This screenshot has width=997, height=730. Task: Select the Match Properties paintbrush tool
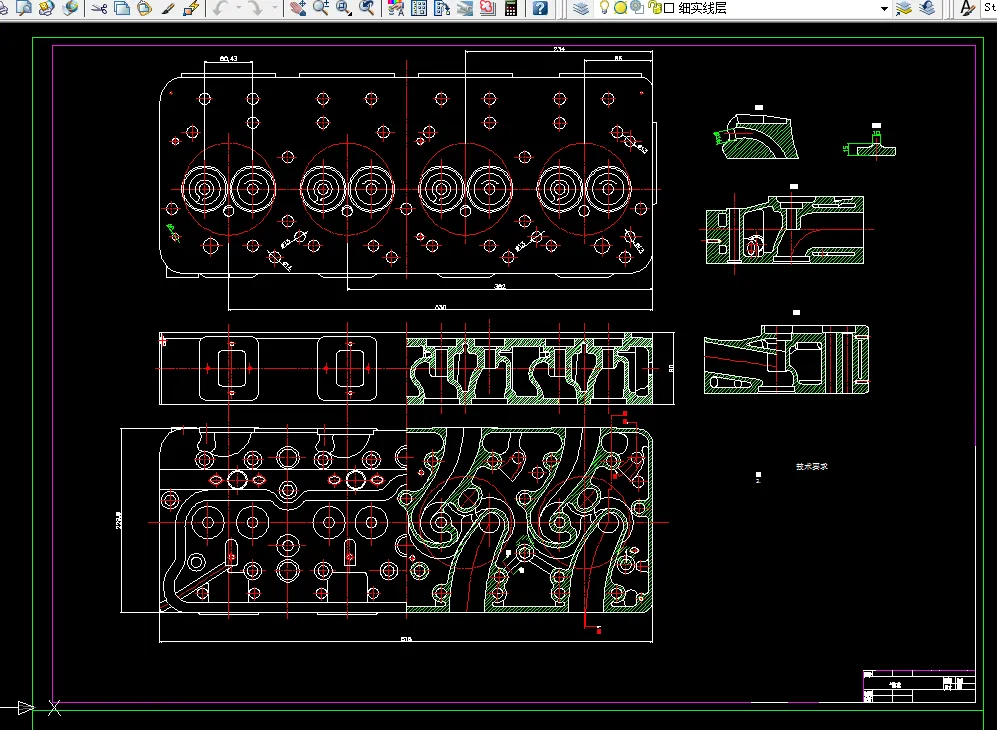coord(168,8)
